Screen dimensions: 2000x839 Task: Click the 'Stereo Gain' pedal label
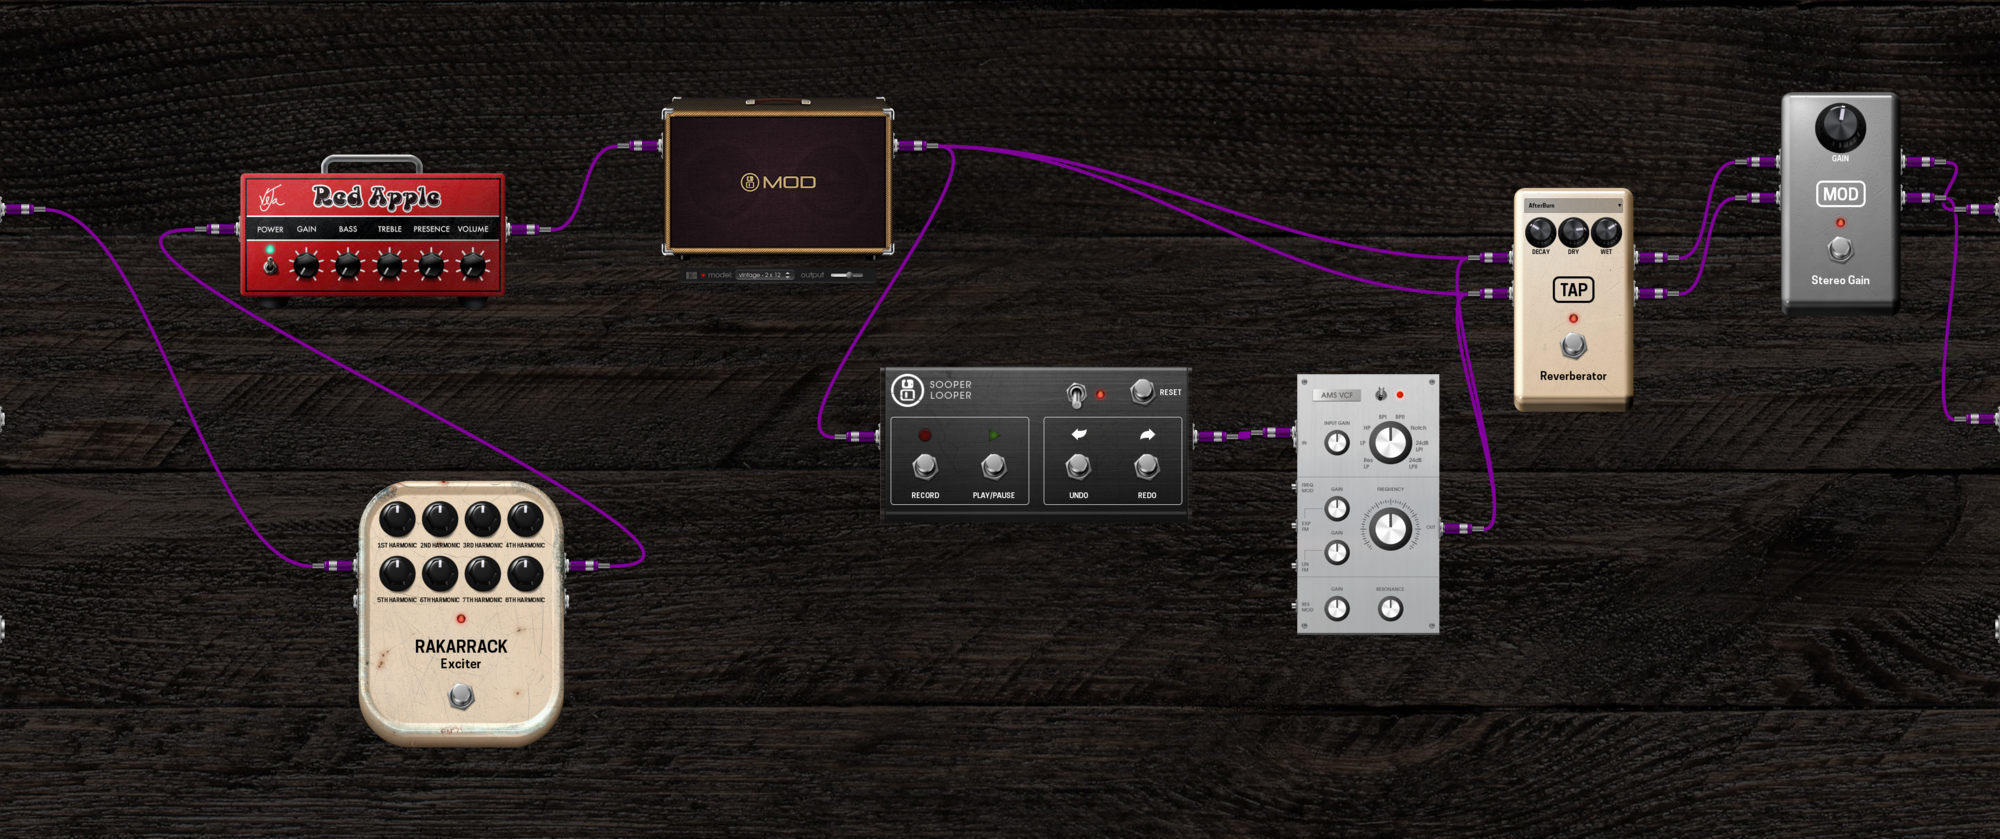coord(1840,280)
